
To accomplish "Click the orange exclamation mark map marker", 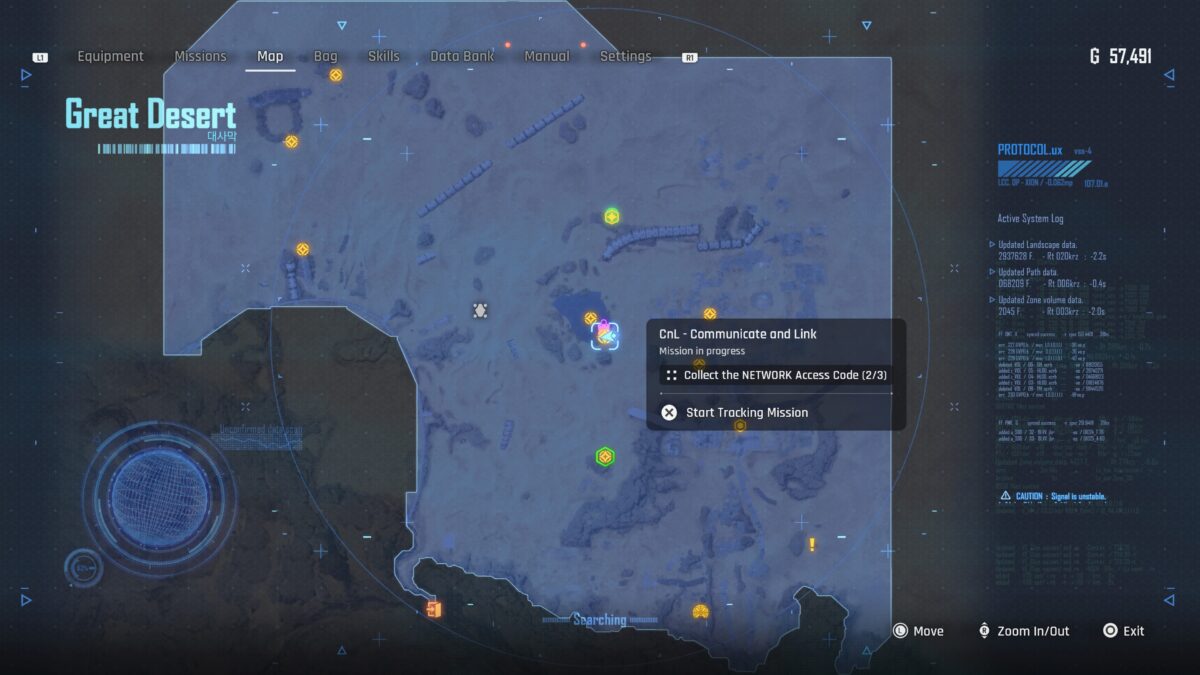I will tap(812, 544).
